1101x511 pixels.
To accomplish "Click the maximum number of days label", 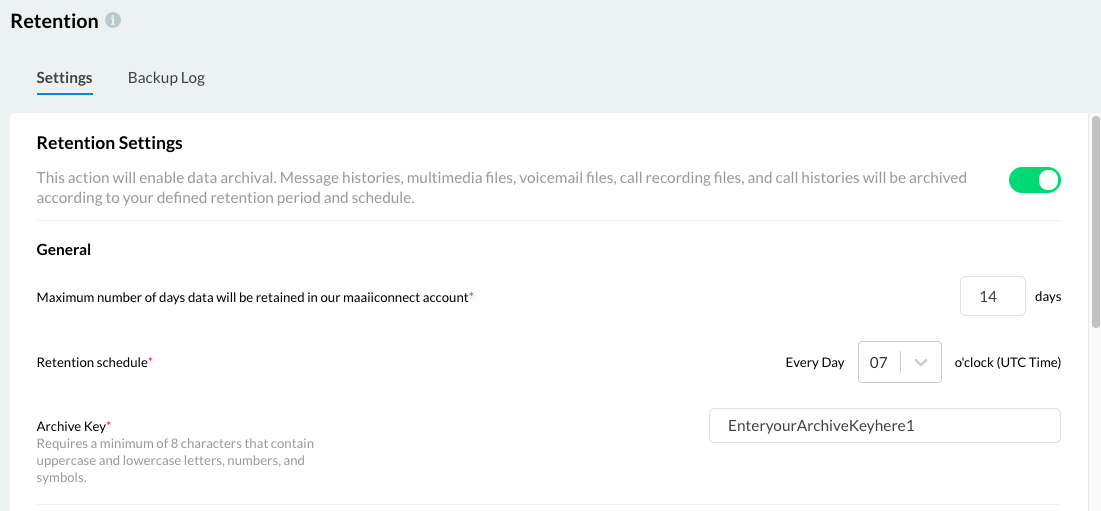I will pyautogui.click(x=253, y=298).
